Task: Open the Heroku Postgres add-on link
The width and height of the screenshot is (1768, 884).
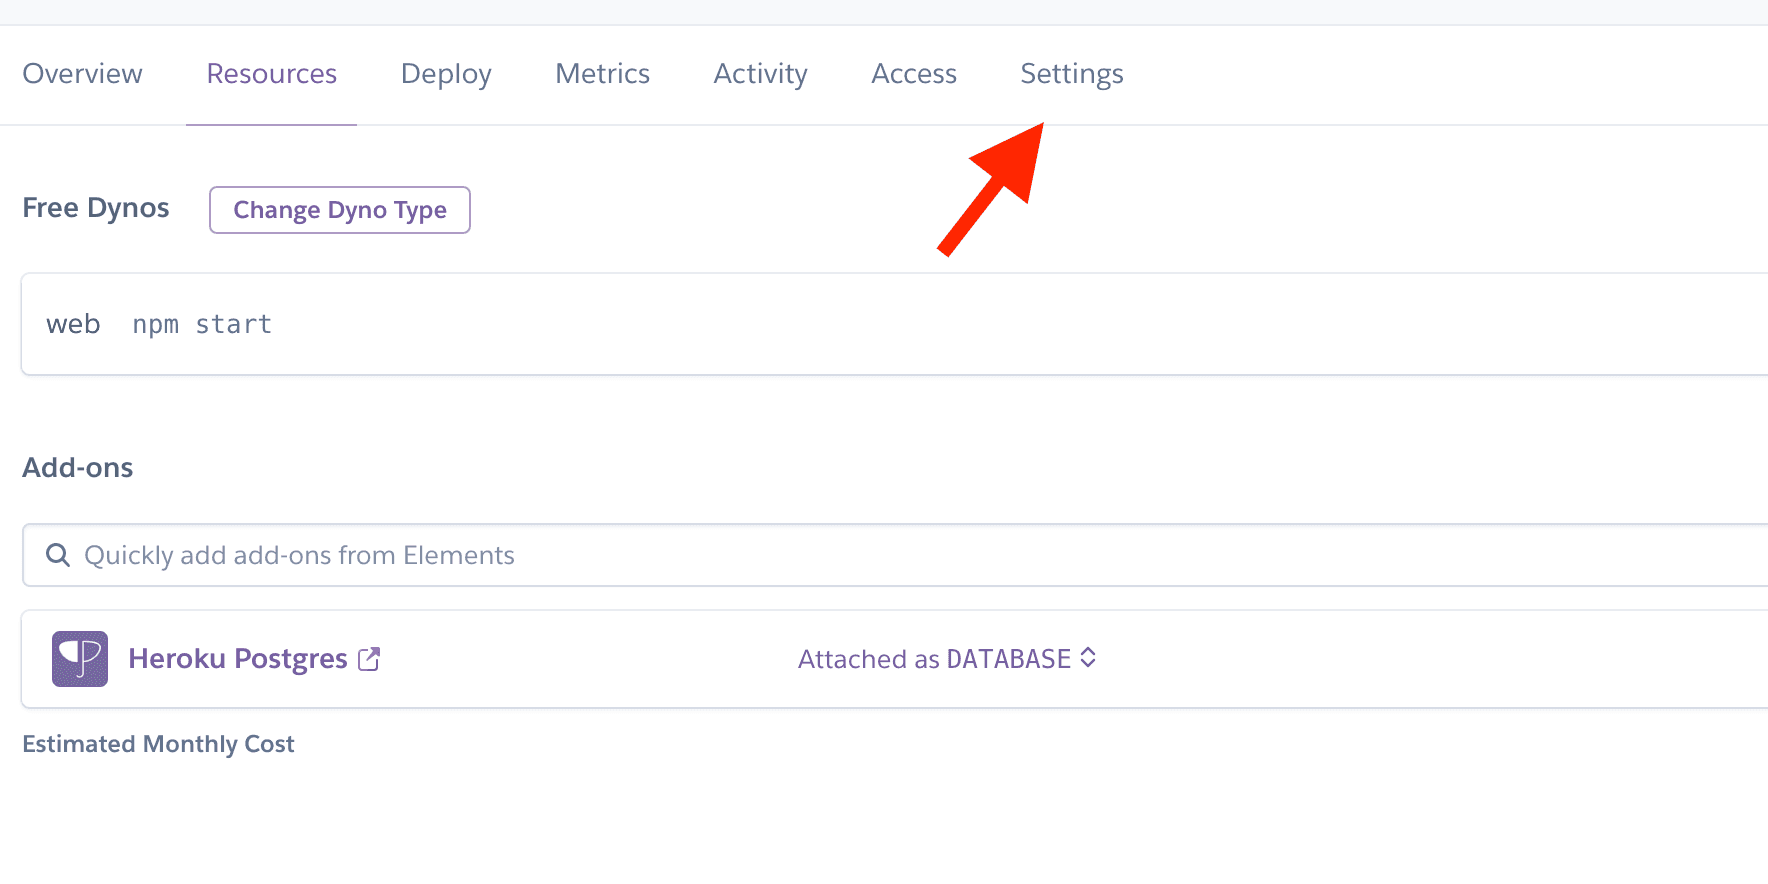Action: [x=238, y=659]
